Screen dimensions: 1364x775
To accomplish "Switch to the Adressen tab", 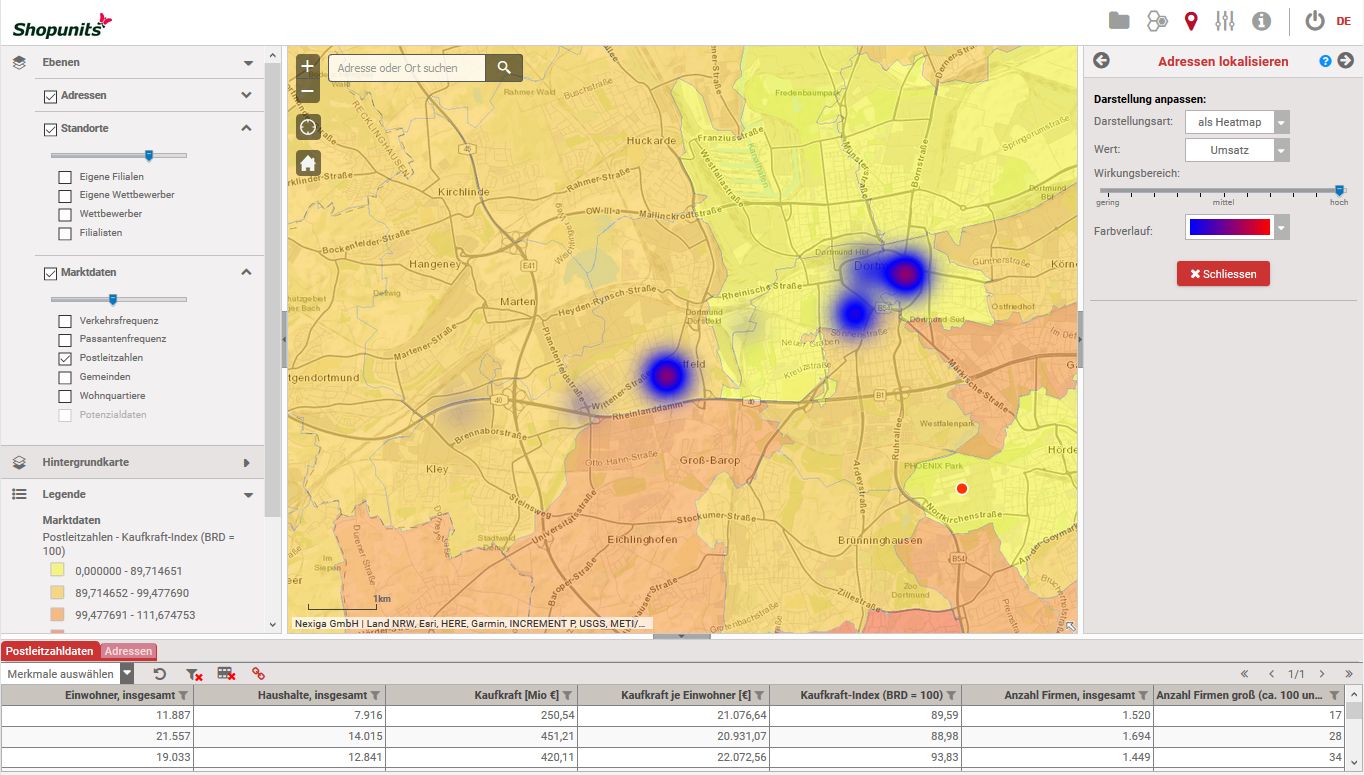I will [129, 651].
